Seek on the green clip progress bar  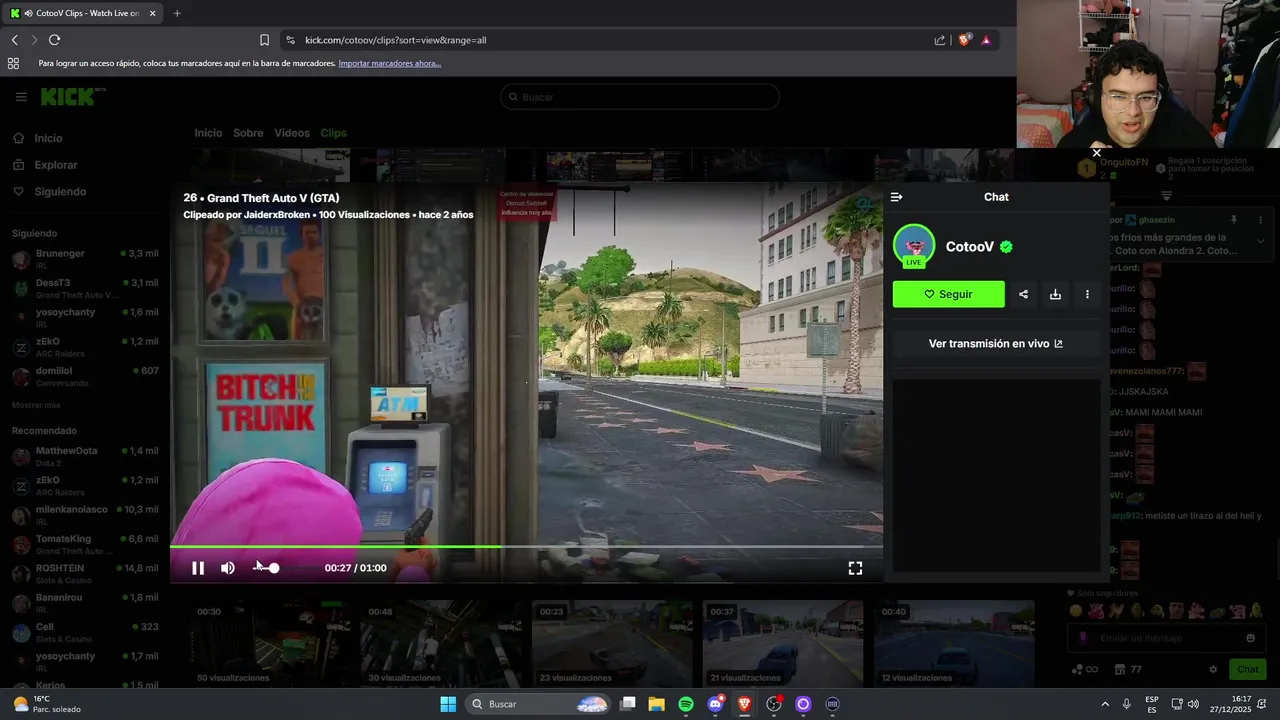[x=526, y=546]
